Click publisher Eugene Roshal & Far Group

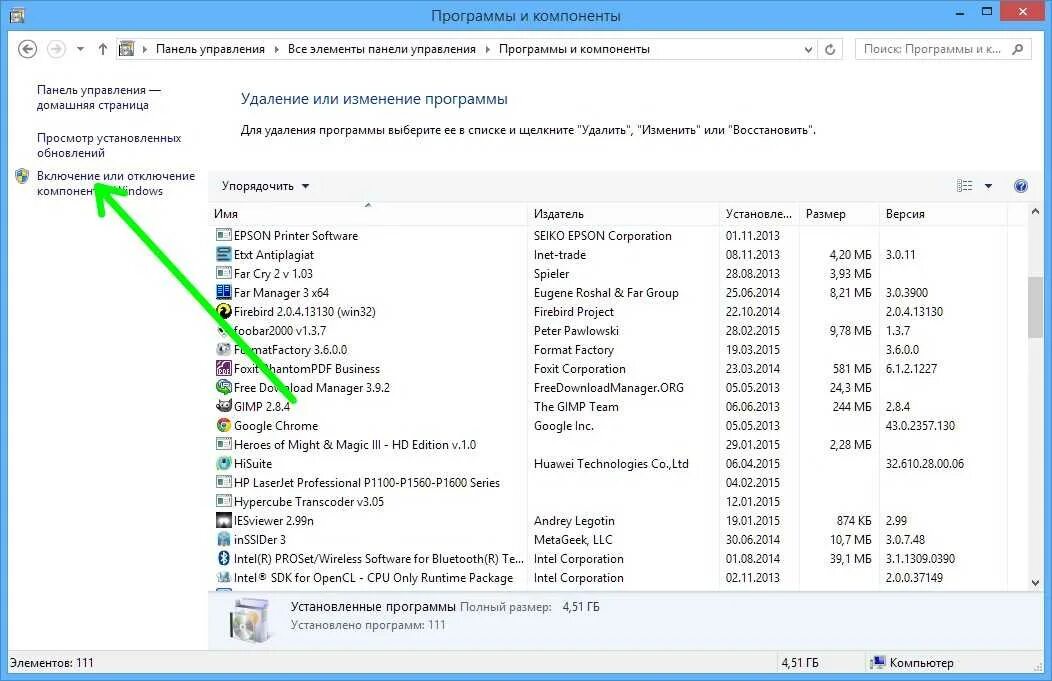pyautogui.click(x=606, y=293)
